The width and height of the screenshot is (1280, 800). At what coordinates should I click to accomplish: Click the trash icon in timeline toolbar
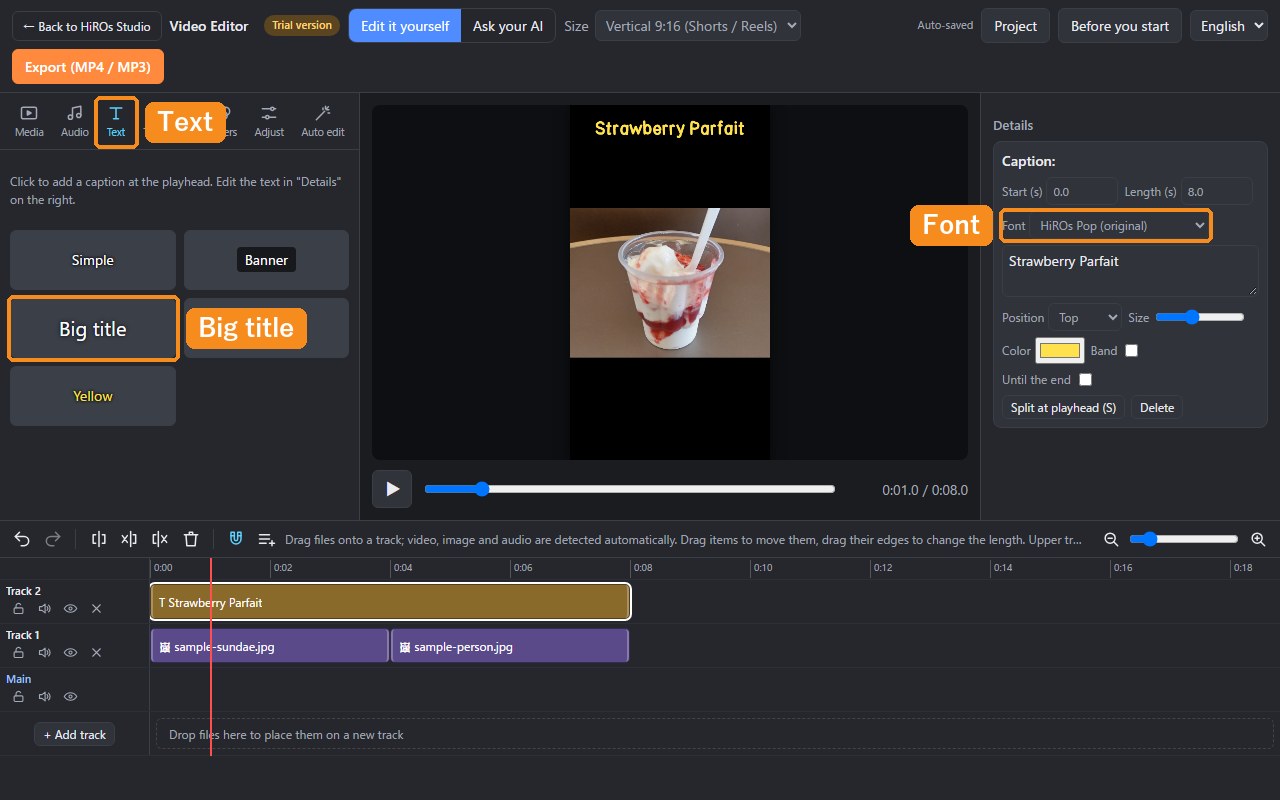pyautogui.click(x=191, y=539)
